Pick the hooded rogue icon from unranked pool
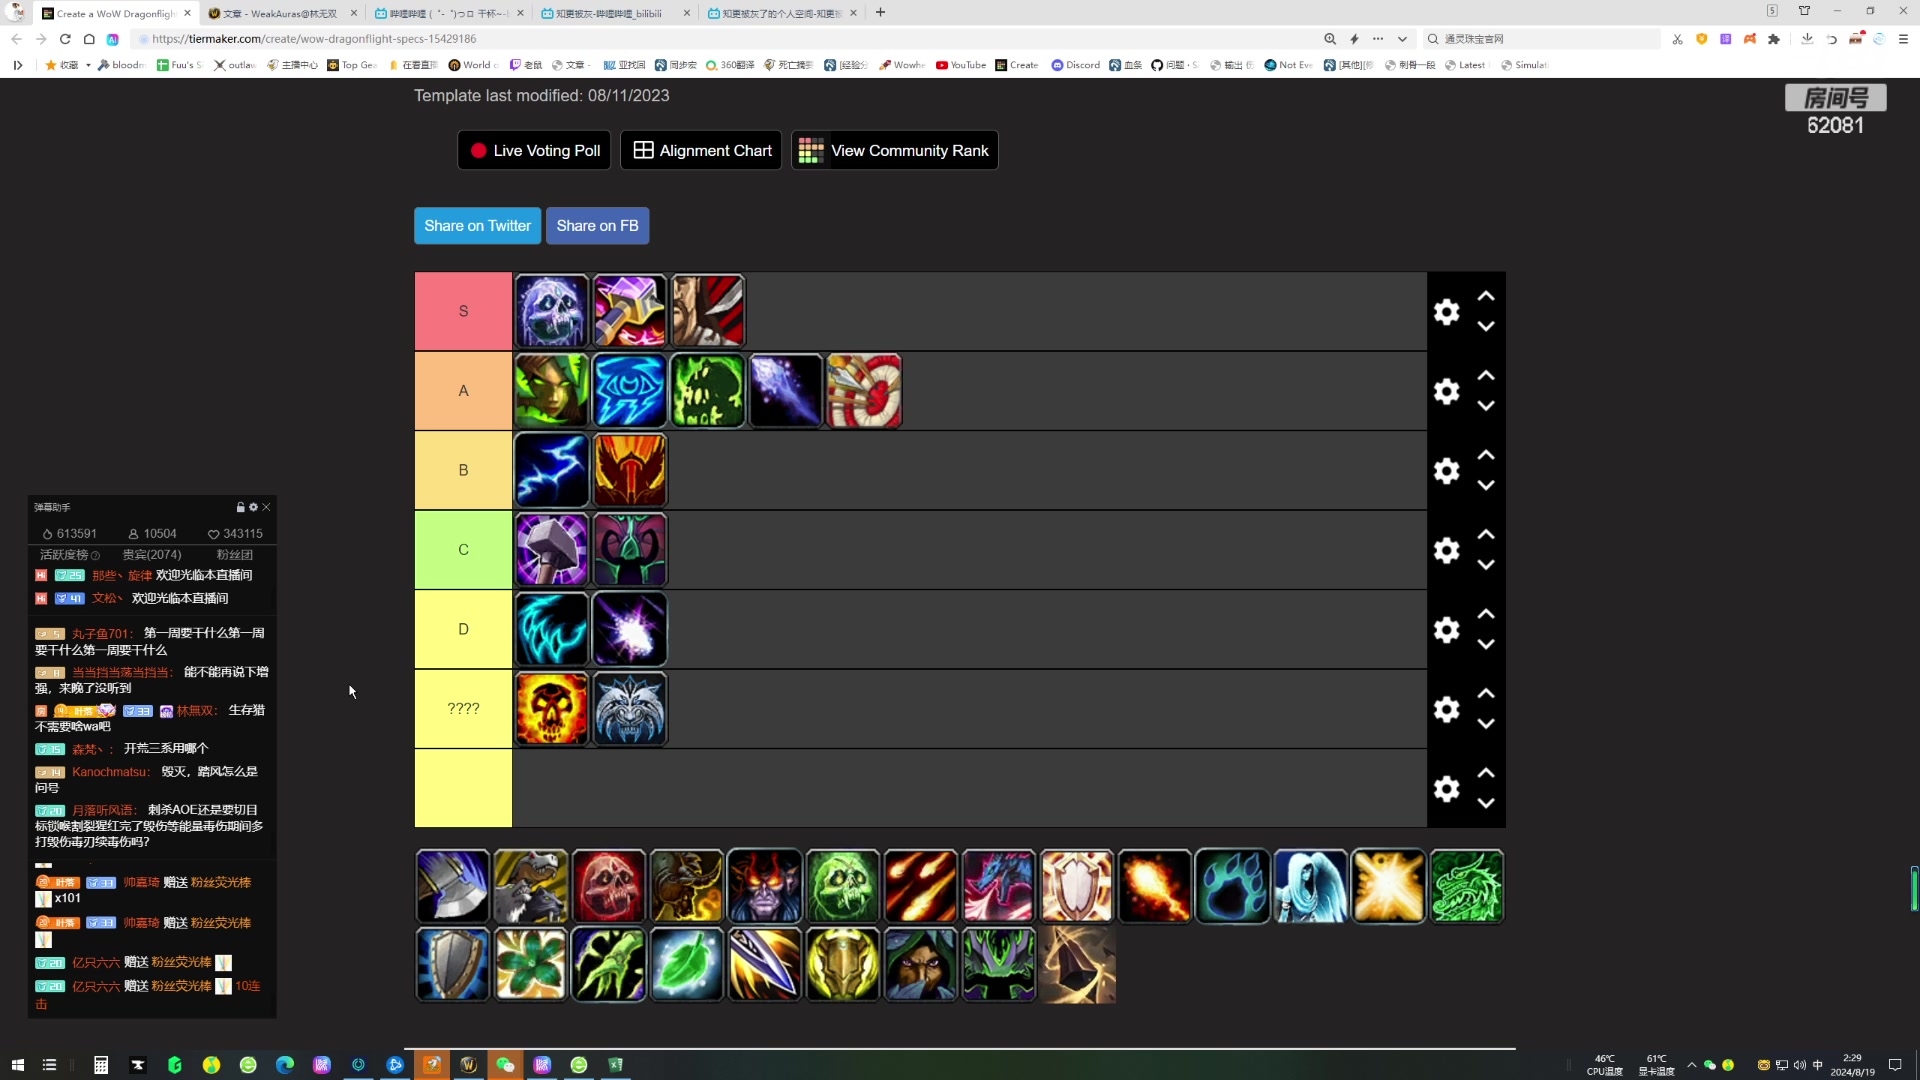 click(x=921, y=965)
